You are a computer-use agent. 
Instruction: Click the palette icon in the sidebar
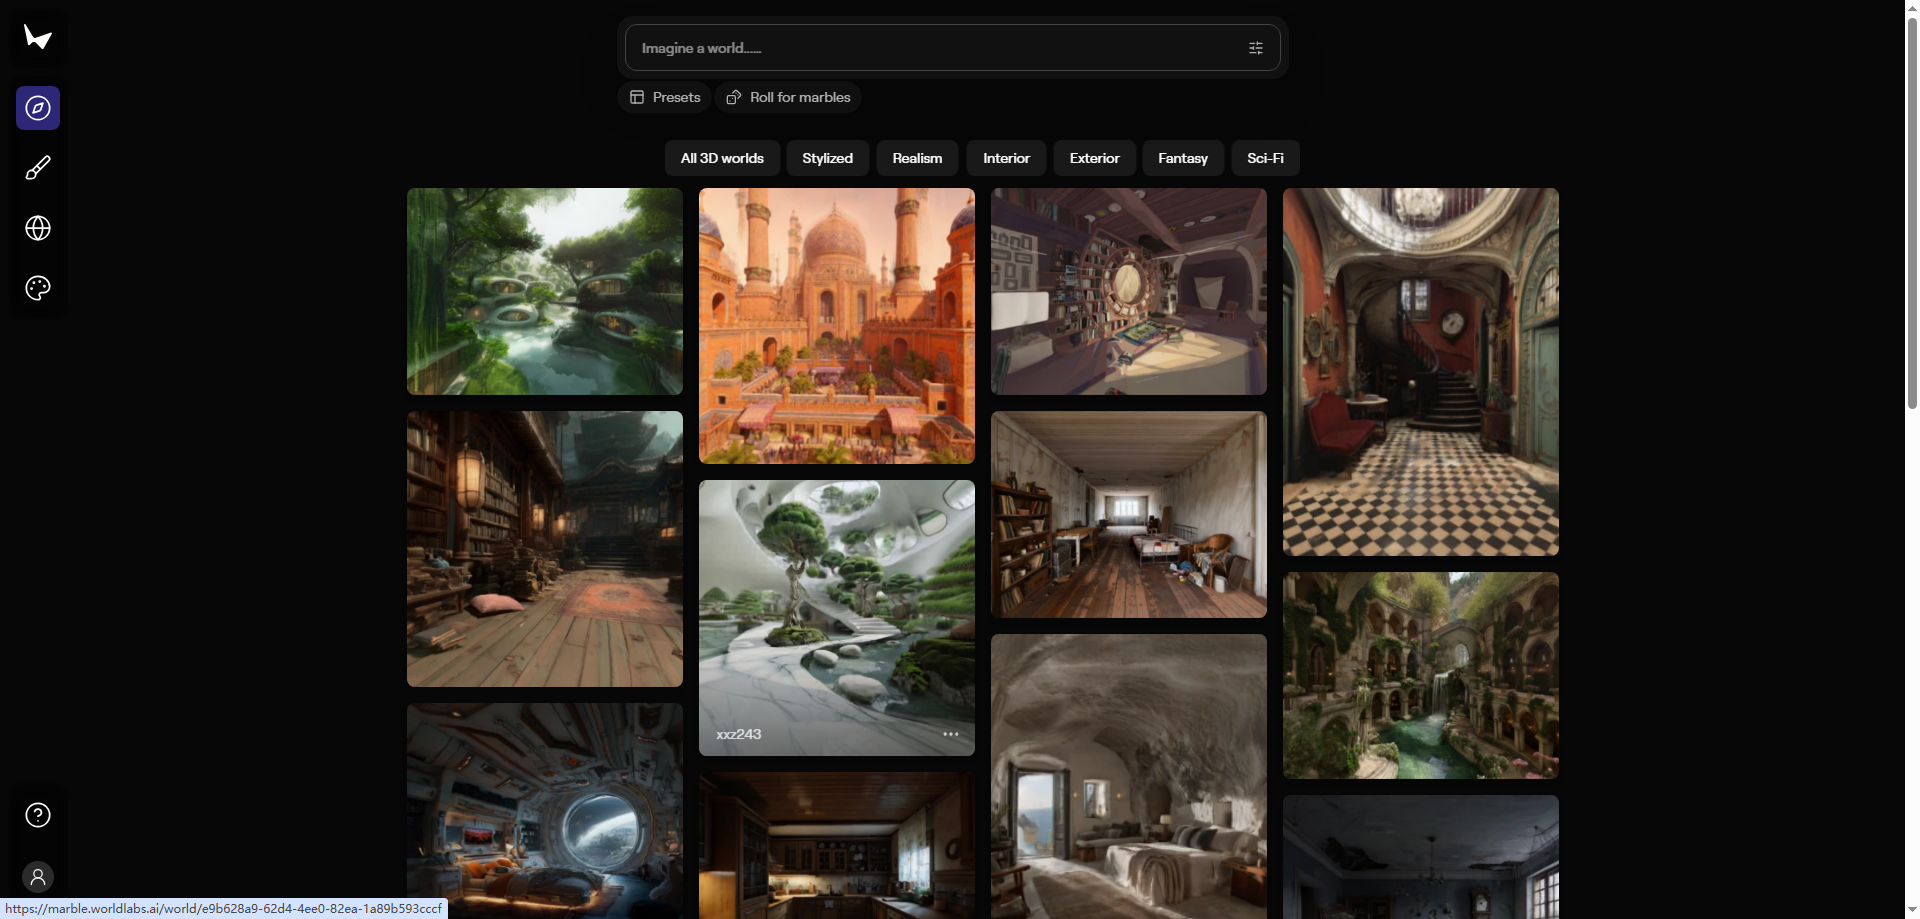coord(37,288)
